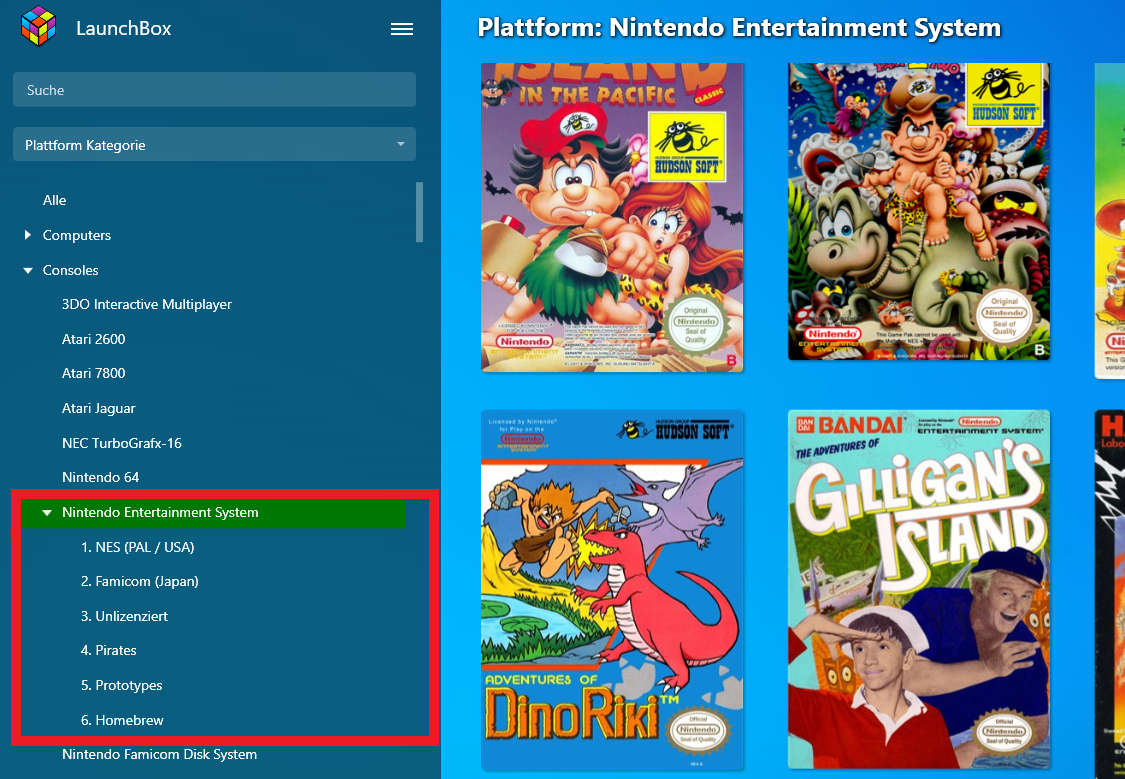Open the hamburger menu
1125x779 pixels.
[x=402, y=29]
